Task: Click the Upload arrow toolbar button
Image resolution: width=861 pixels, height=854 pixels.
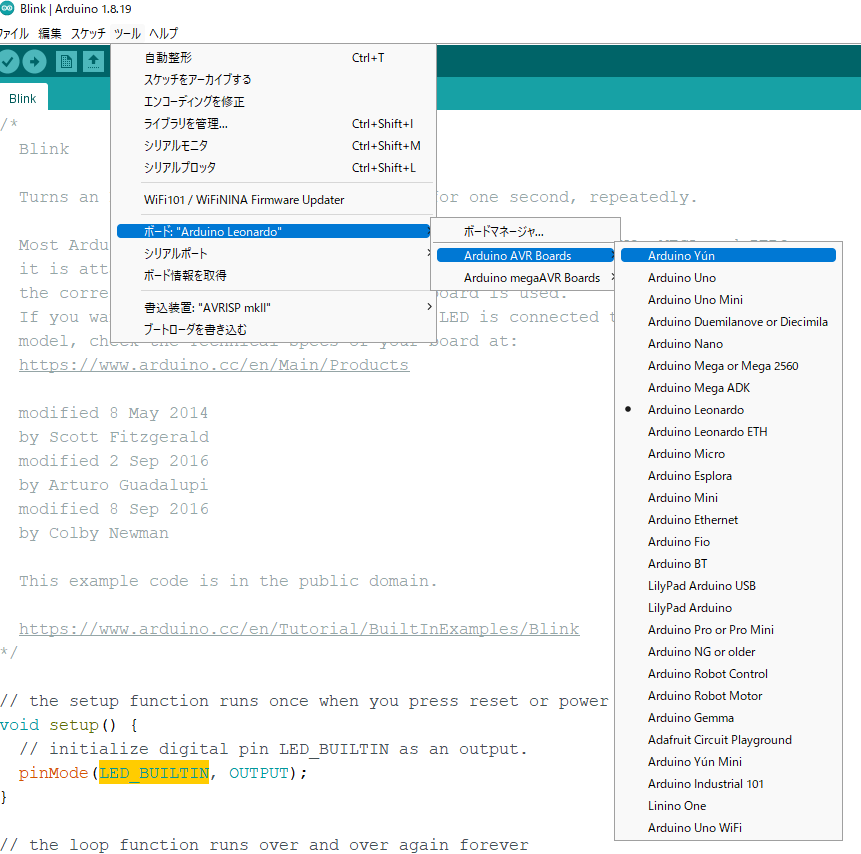Action: pyautogui.click(x=34, y=62)
